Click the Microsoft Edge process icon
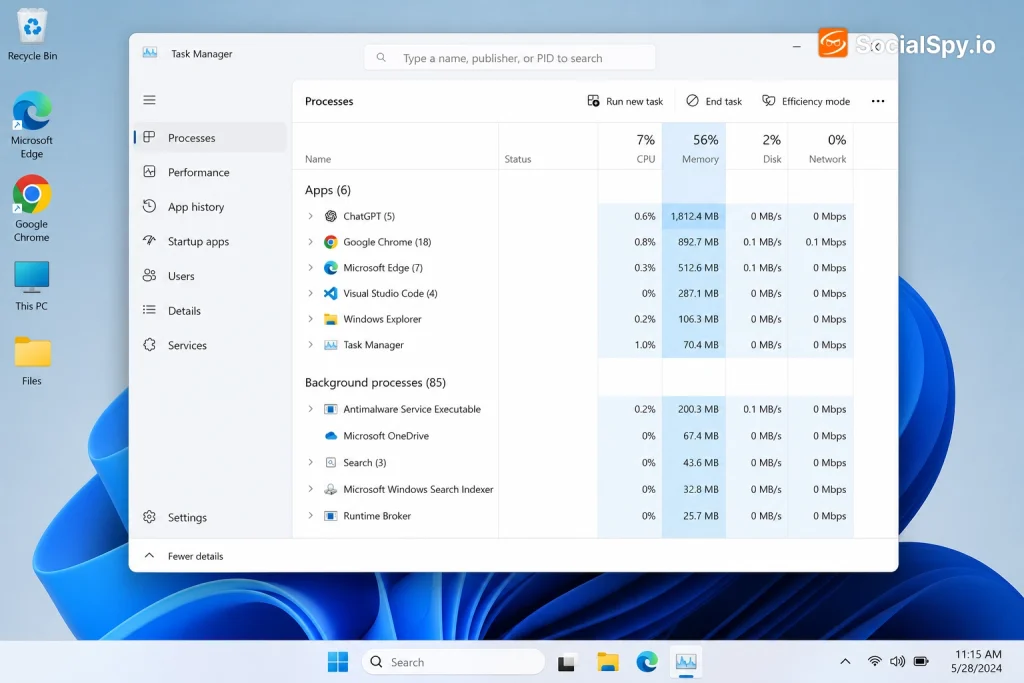 tap(330, 268)
